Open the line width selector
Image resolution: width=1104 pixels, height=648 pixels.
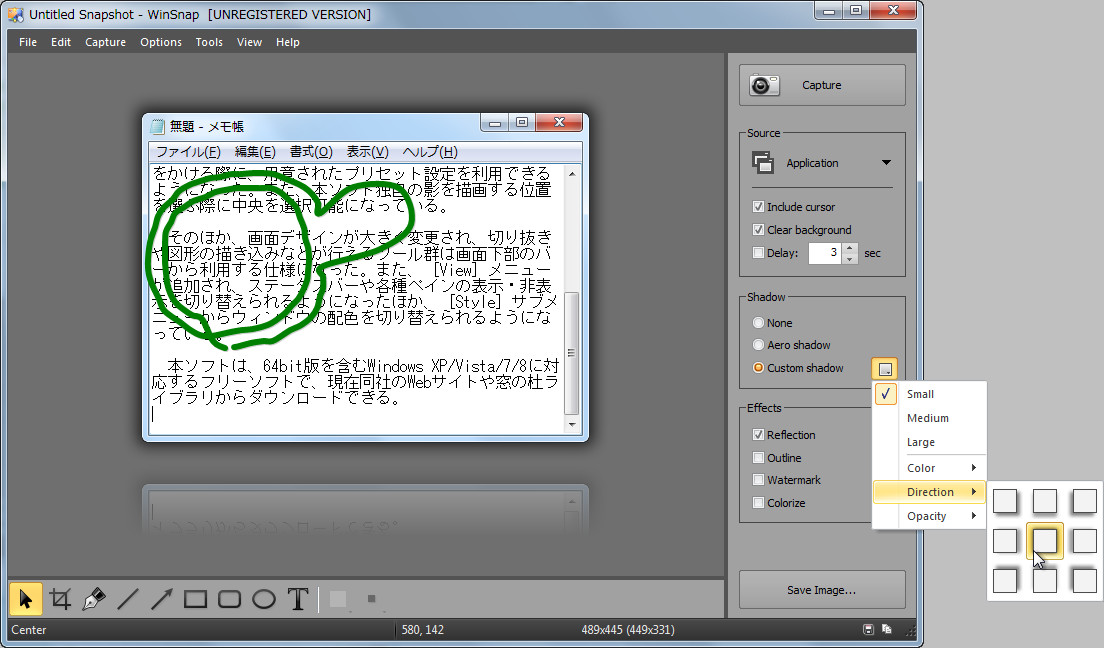click(371, 599)
